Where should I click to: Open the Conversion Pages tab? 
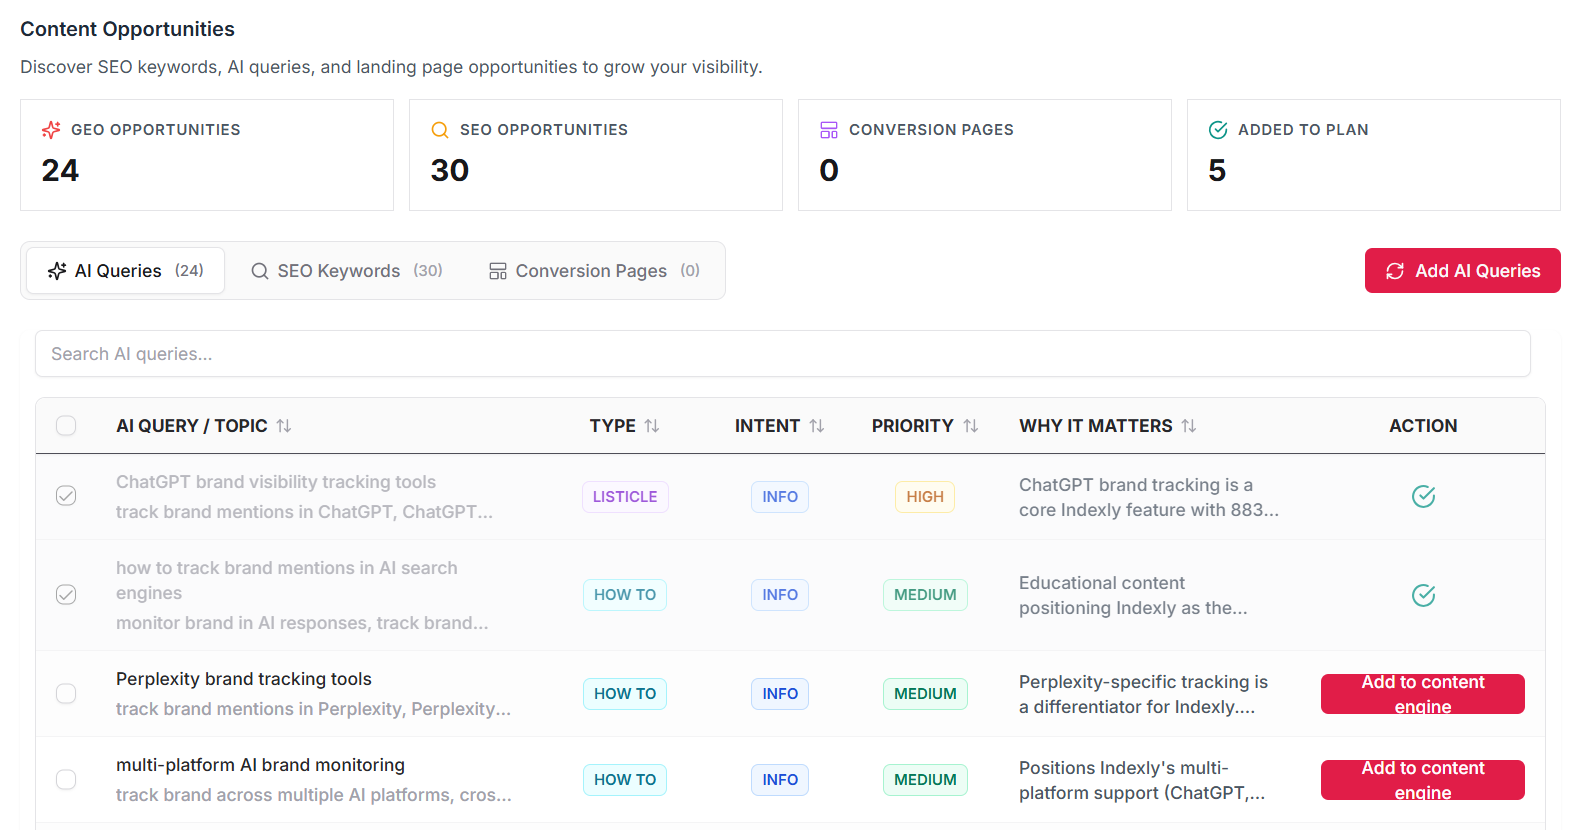pyautogui.click(x=594, y=271)
